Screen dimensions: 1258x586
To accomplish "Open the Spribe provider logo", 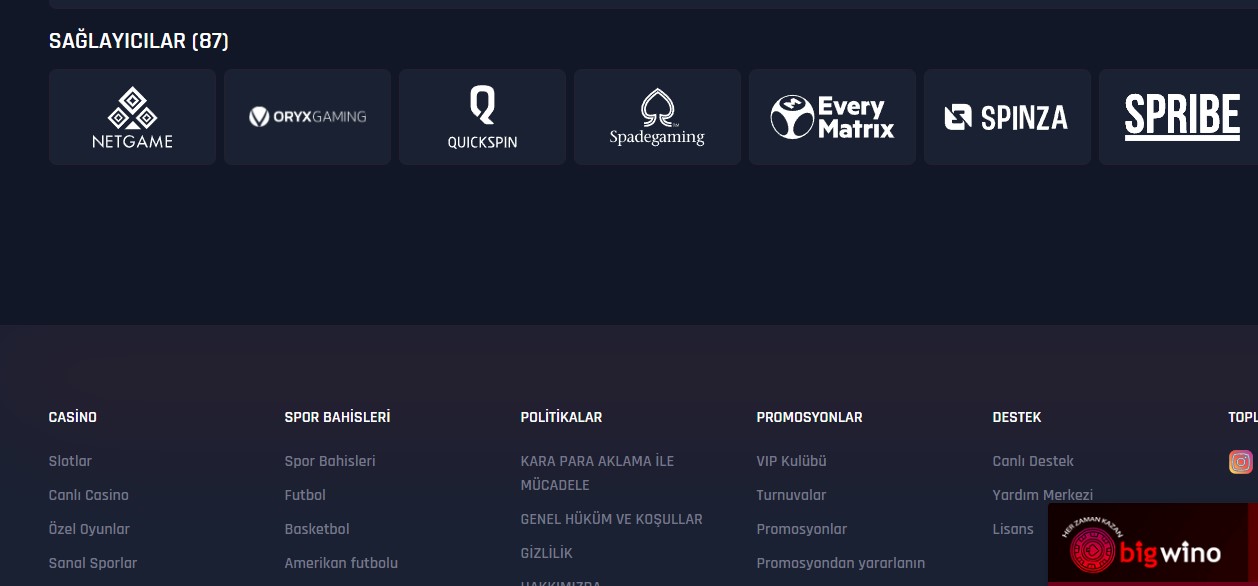I will tap(1180, 117).
